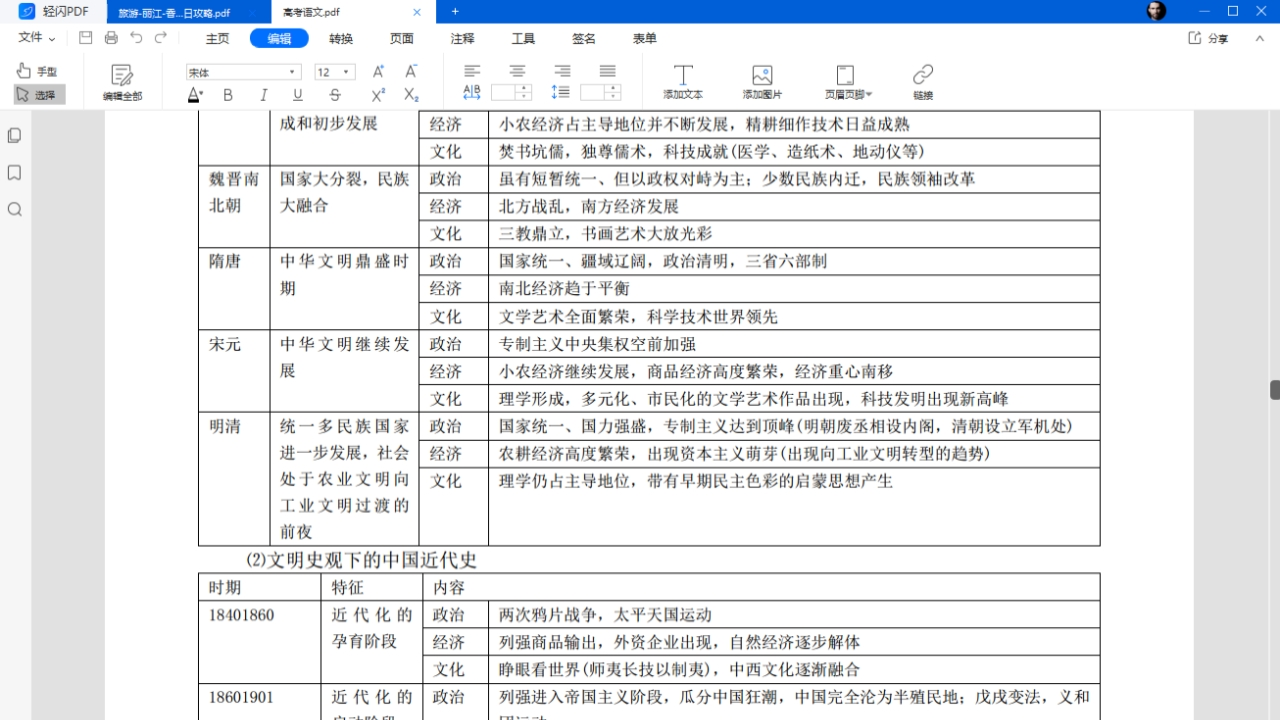Close the 高考语文.pdf tab

417,12
